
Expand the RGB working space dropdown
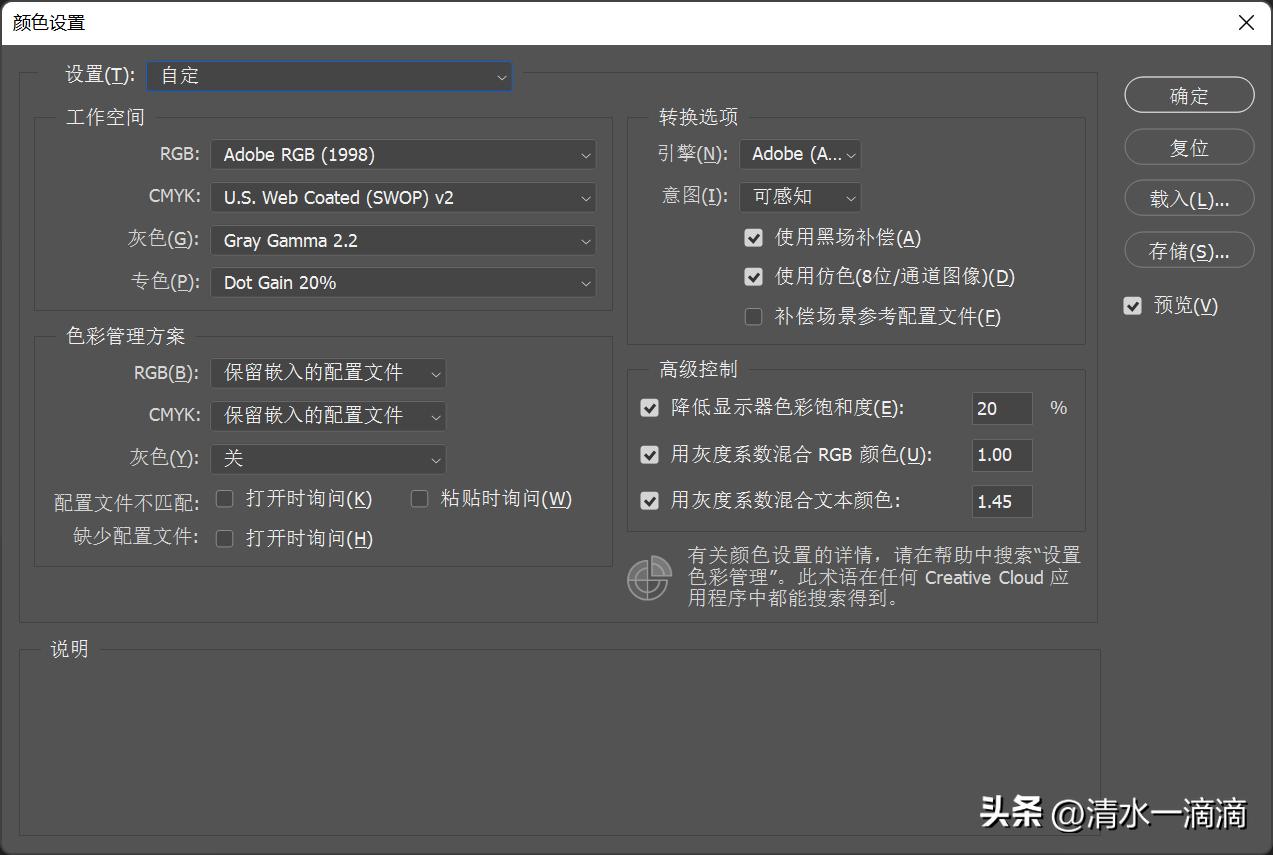402,155
